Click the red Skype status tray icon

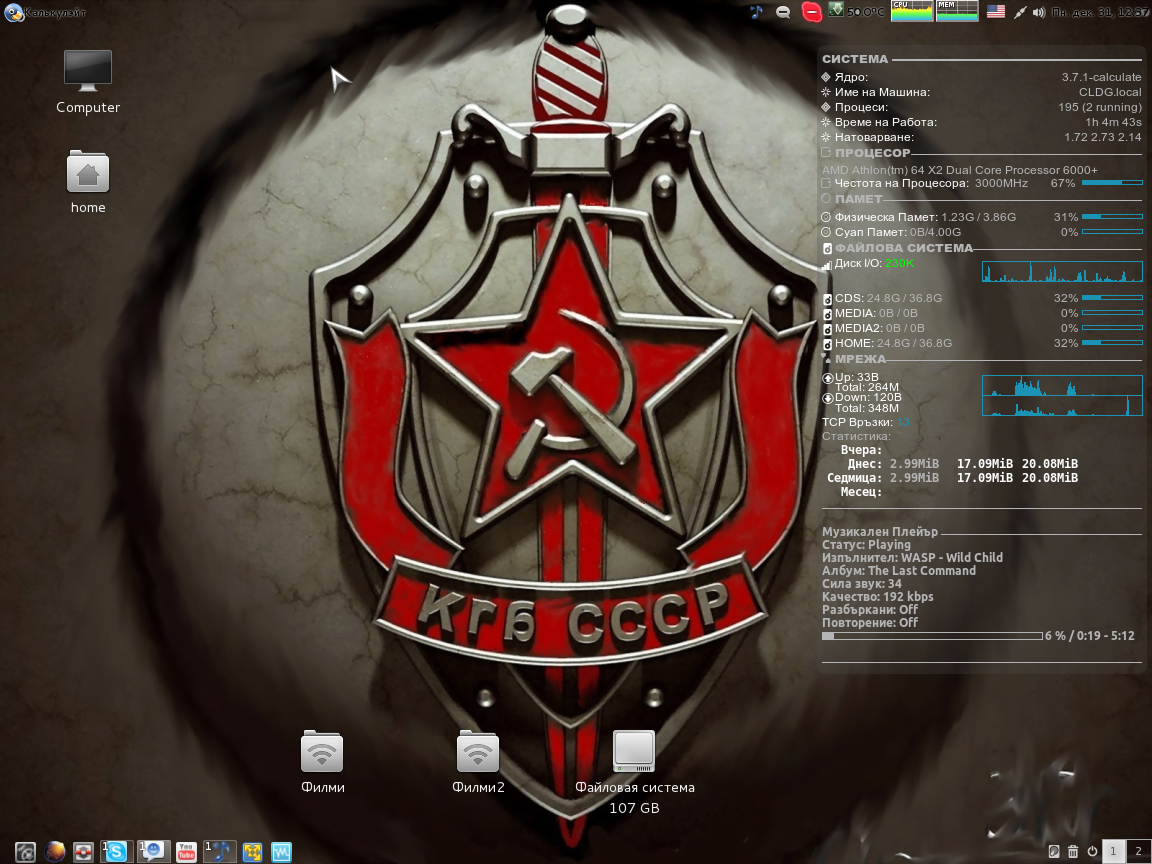811,12
